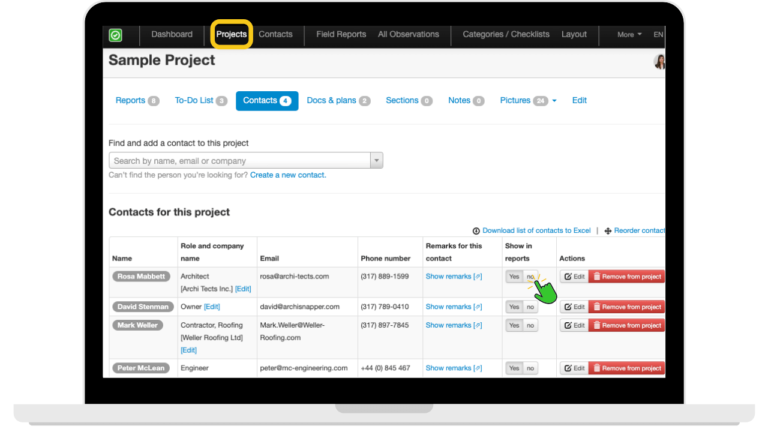
Task: Open the Projects menu item
Action: (x=231, y=34)
